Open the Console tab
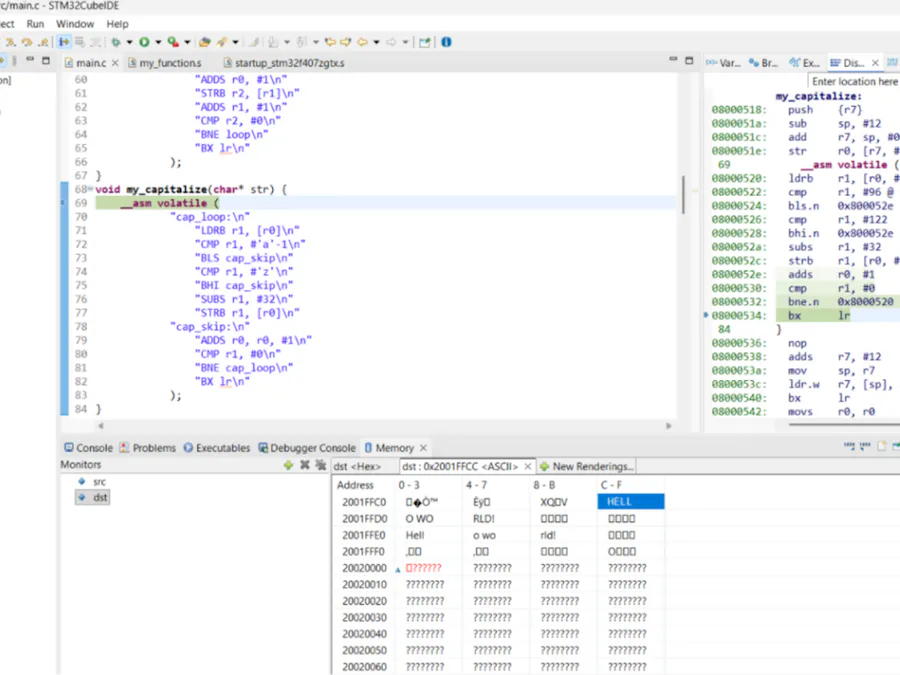 (88, 448)
